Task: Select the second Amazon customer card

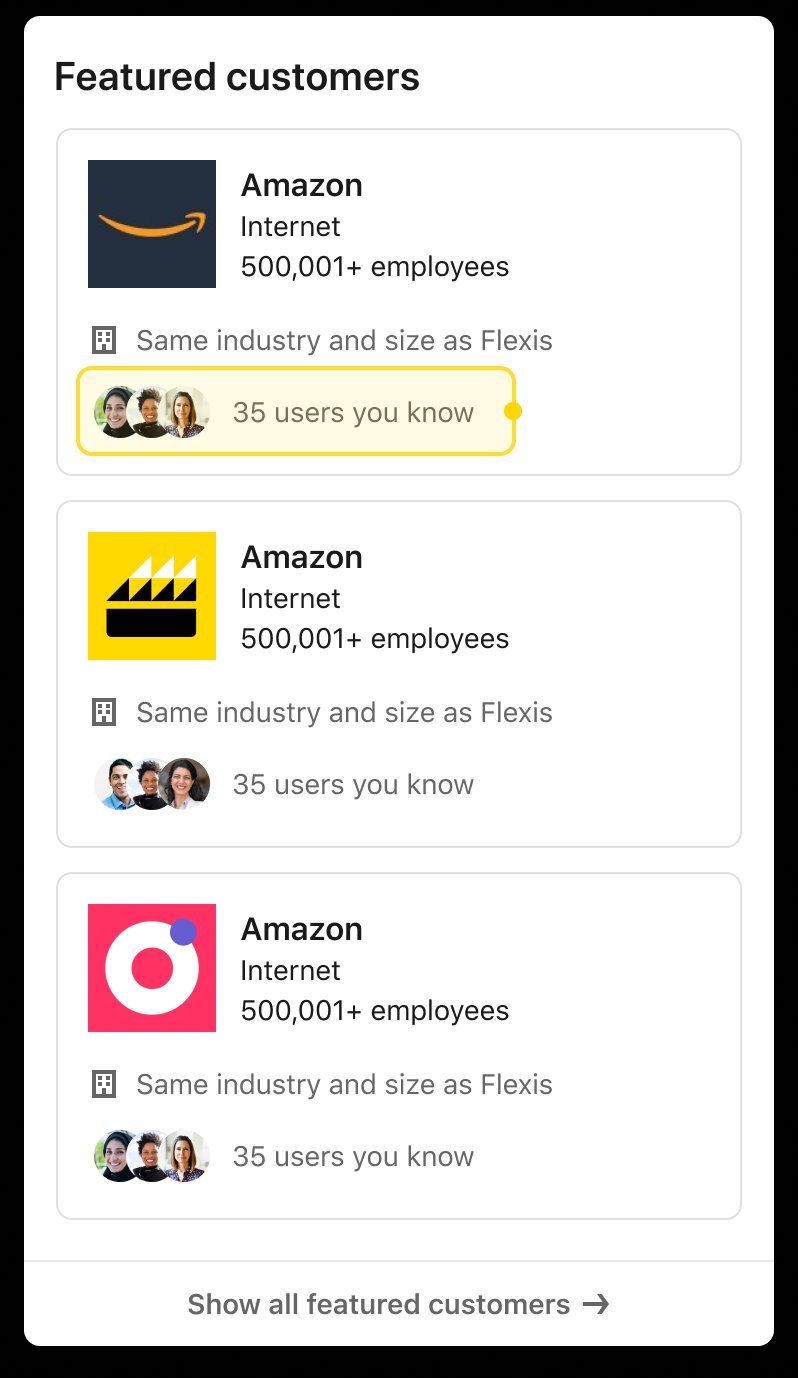Action: tap(398, 672)
